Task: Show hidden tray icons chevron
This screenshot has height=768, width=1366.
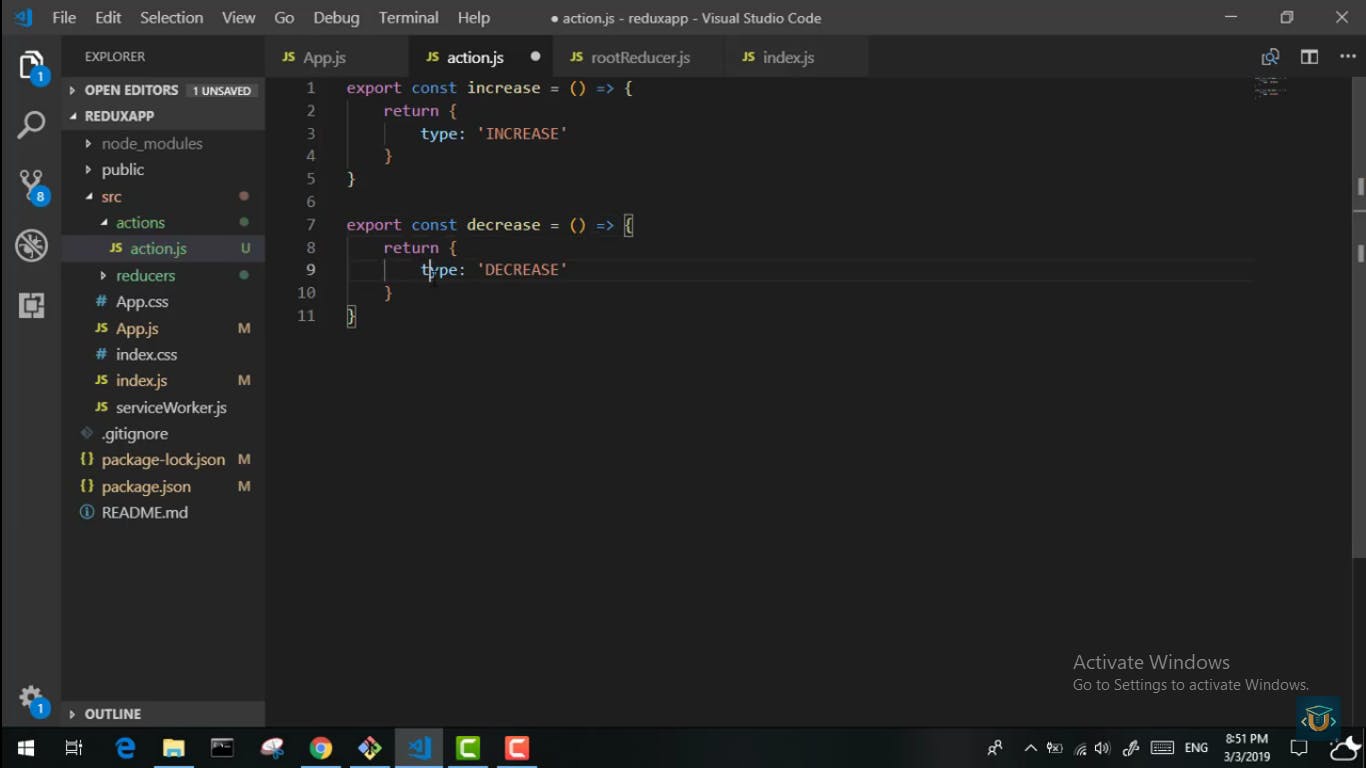Action: point(1030,748)
